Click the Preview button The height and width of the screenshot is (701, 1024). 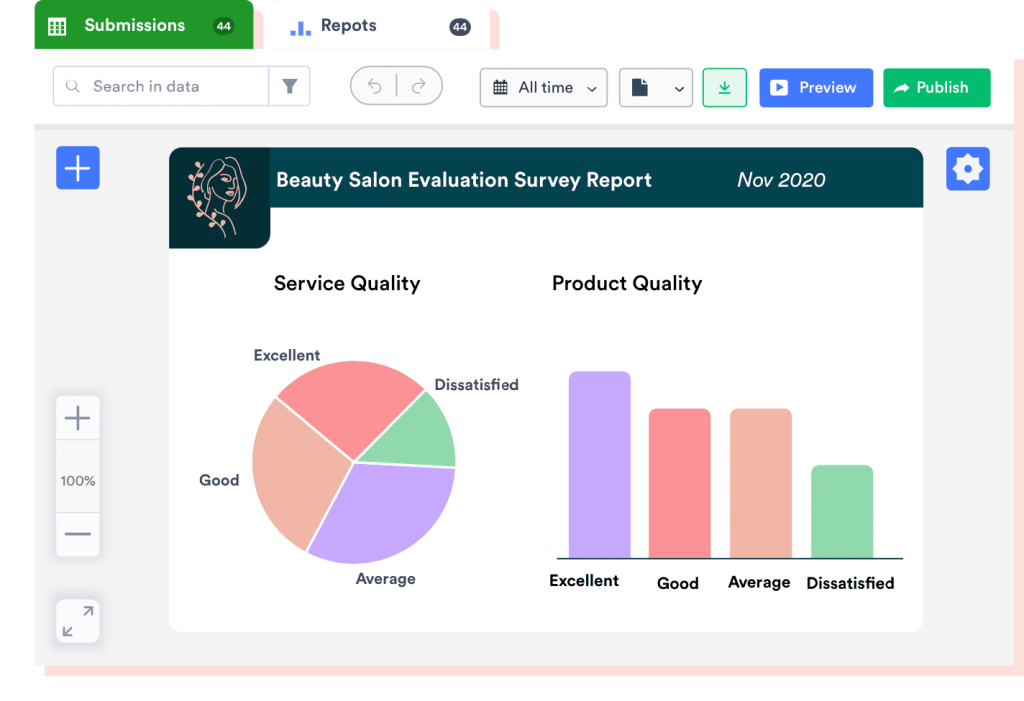[x=815, y=88]
